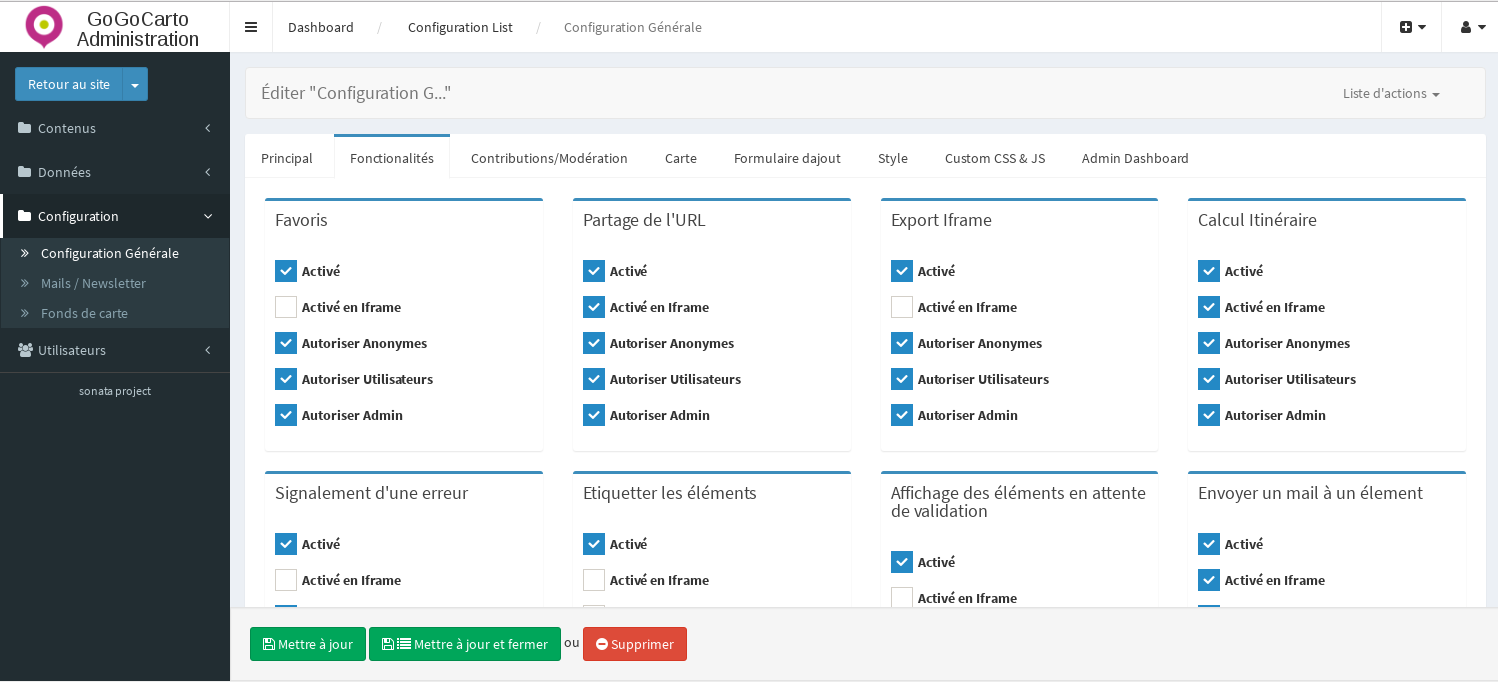This screenshot has height=682, width=1498.
Task: Open dropdown arrow beside Retour au site
Action: point(135,84)
